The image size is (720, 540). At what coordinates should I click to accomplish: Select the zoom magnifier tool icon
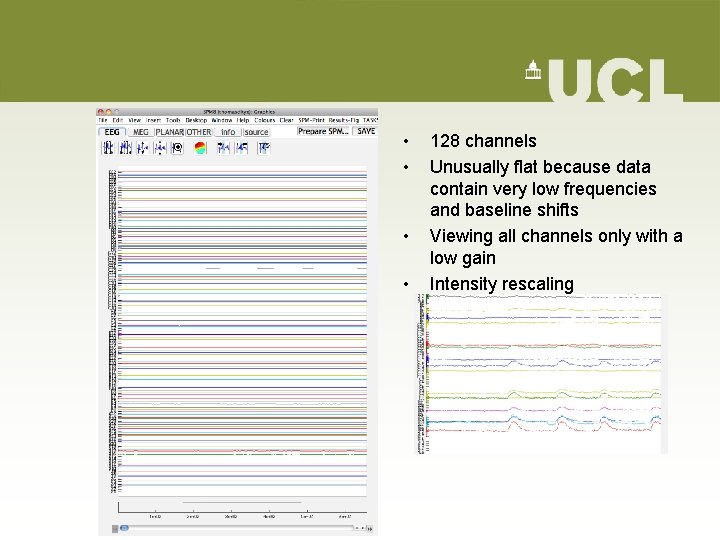click(x=177, y=148)
